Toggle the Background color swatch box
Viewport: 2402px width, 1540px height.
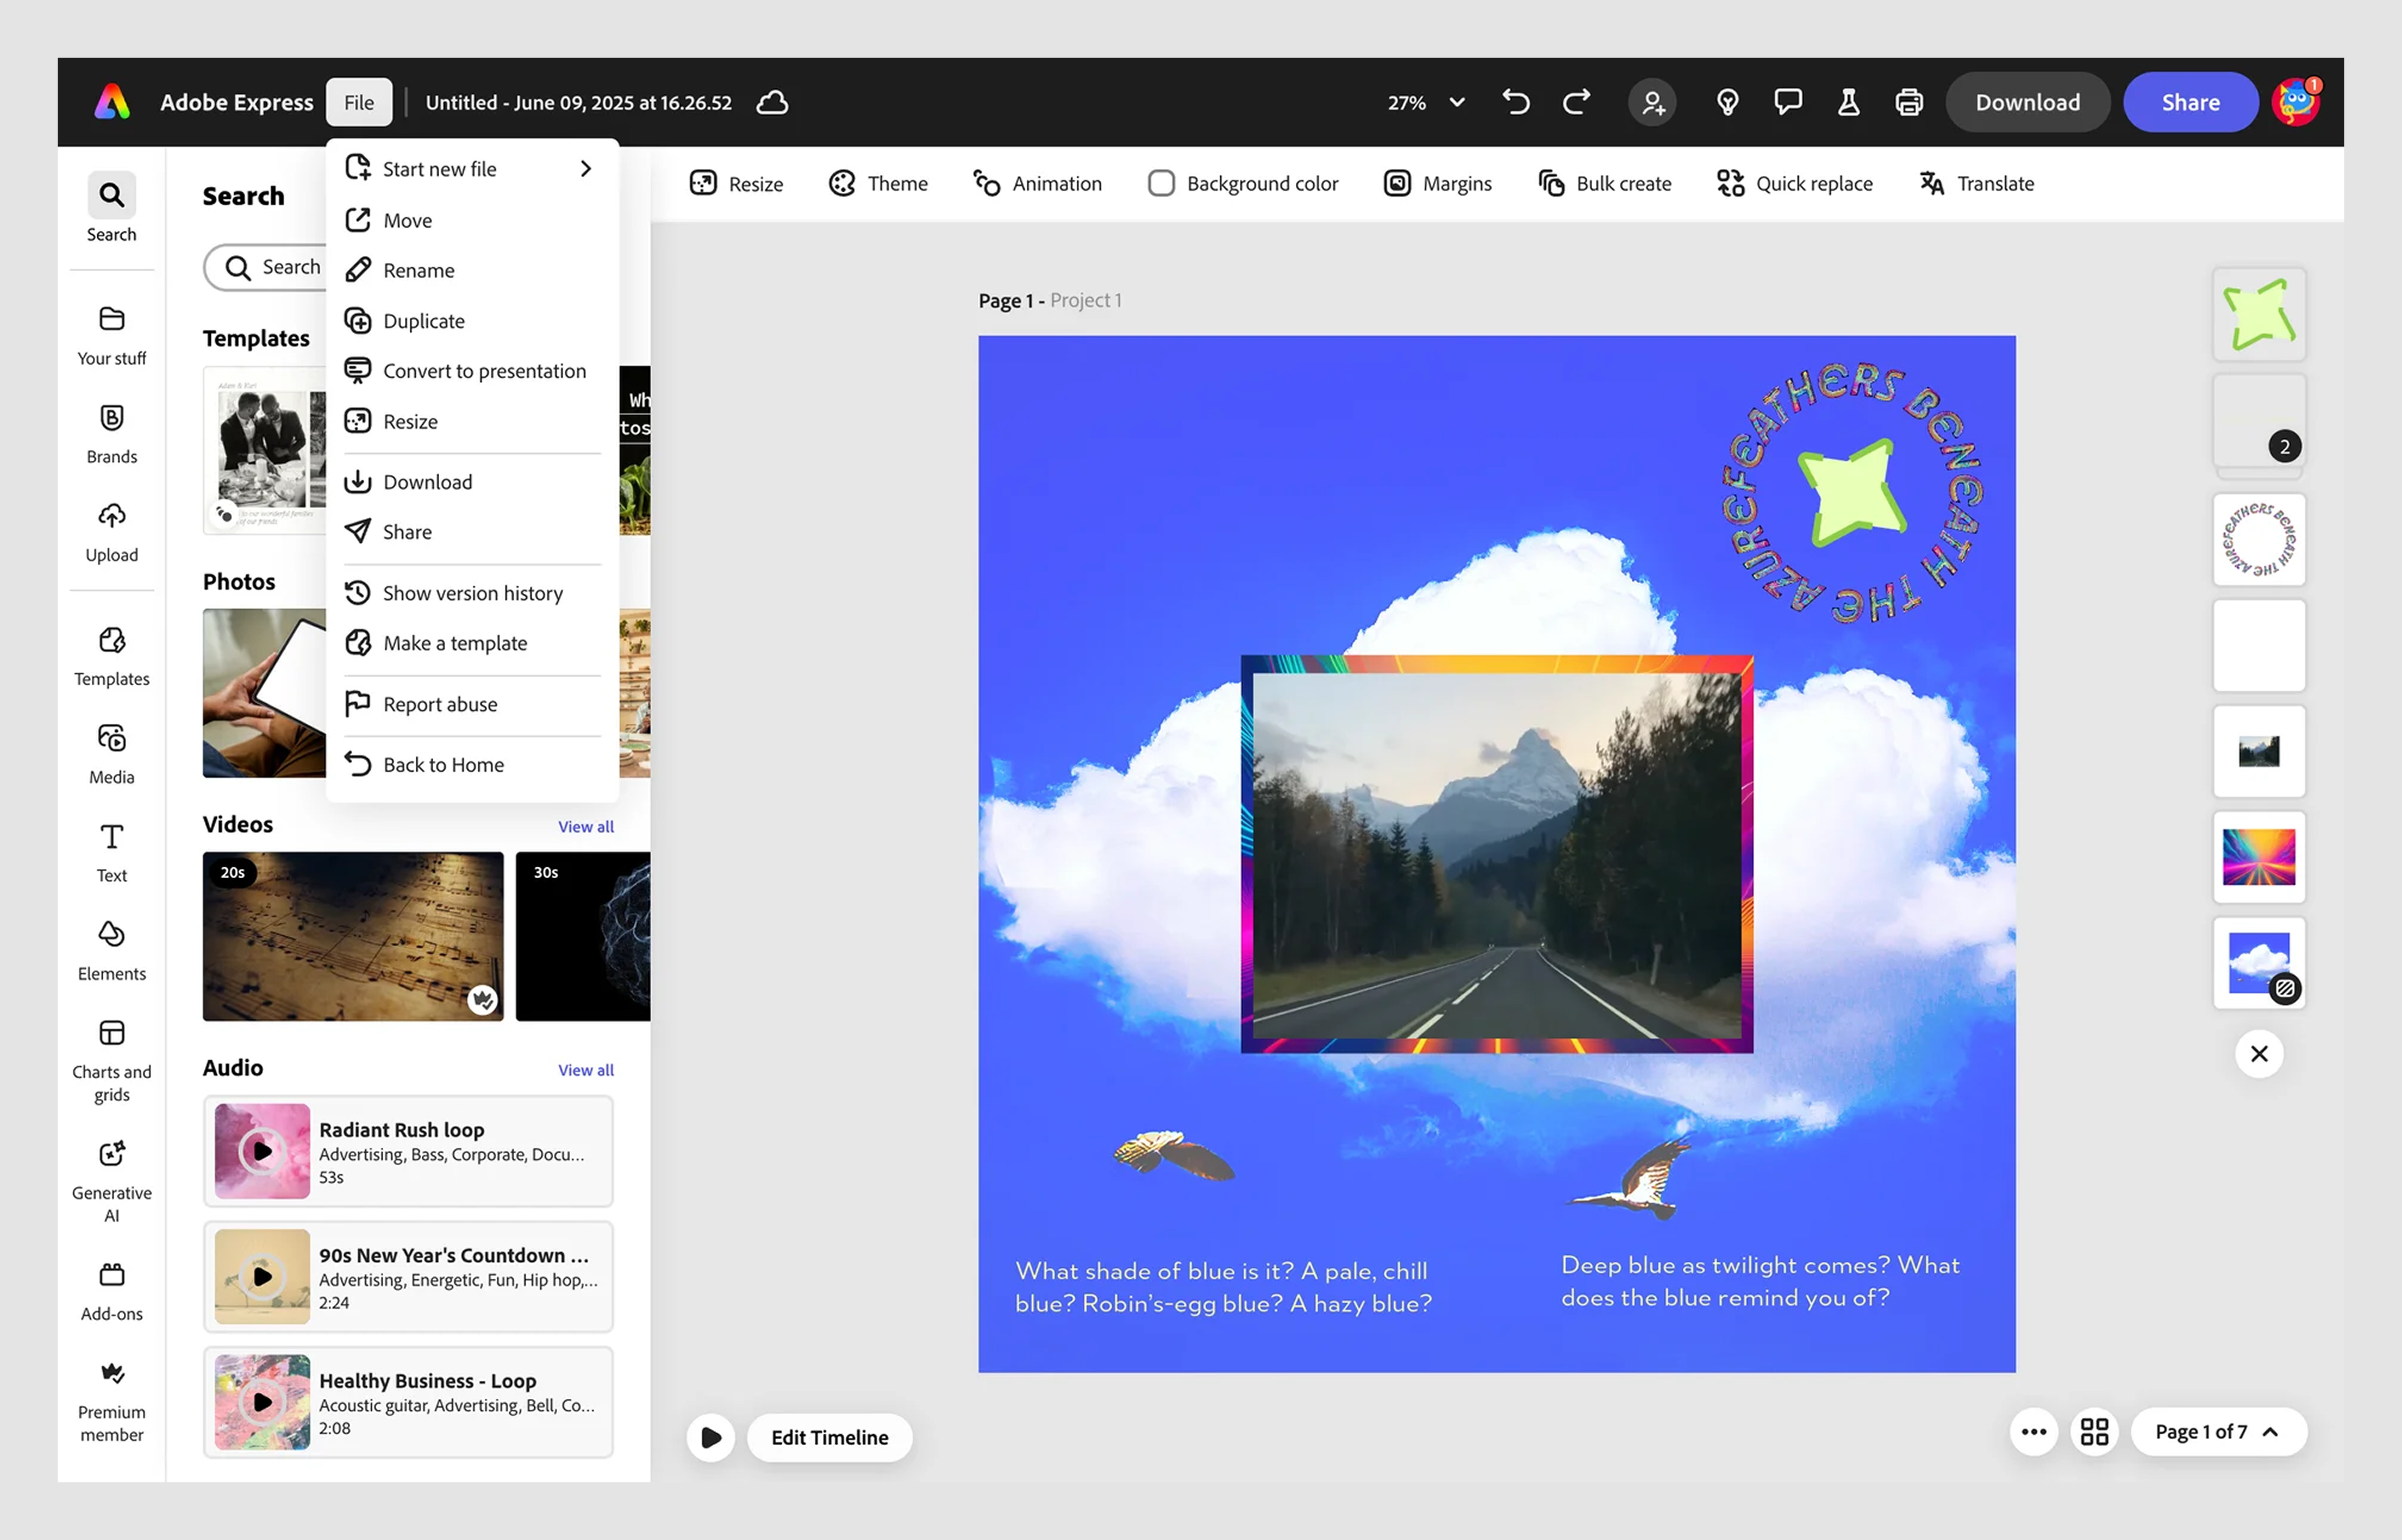coord(1160,183)
